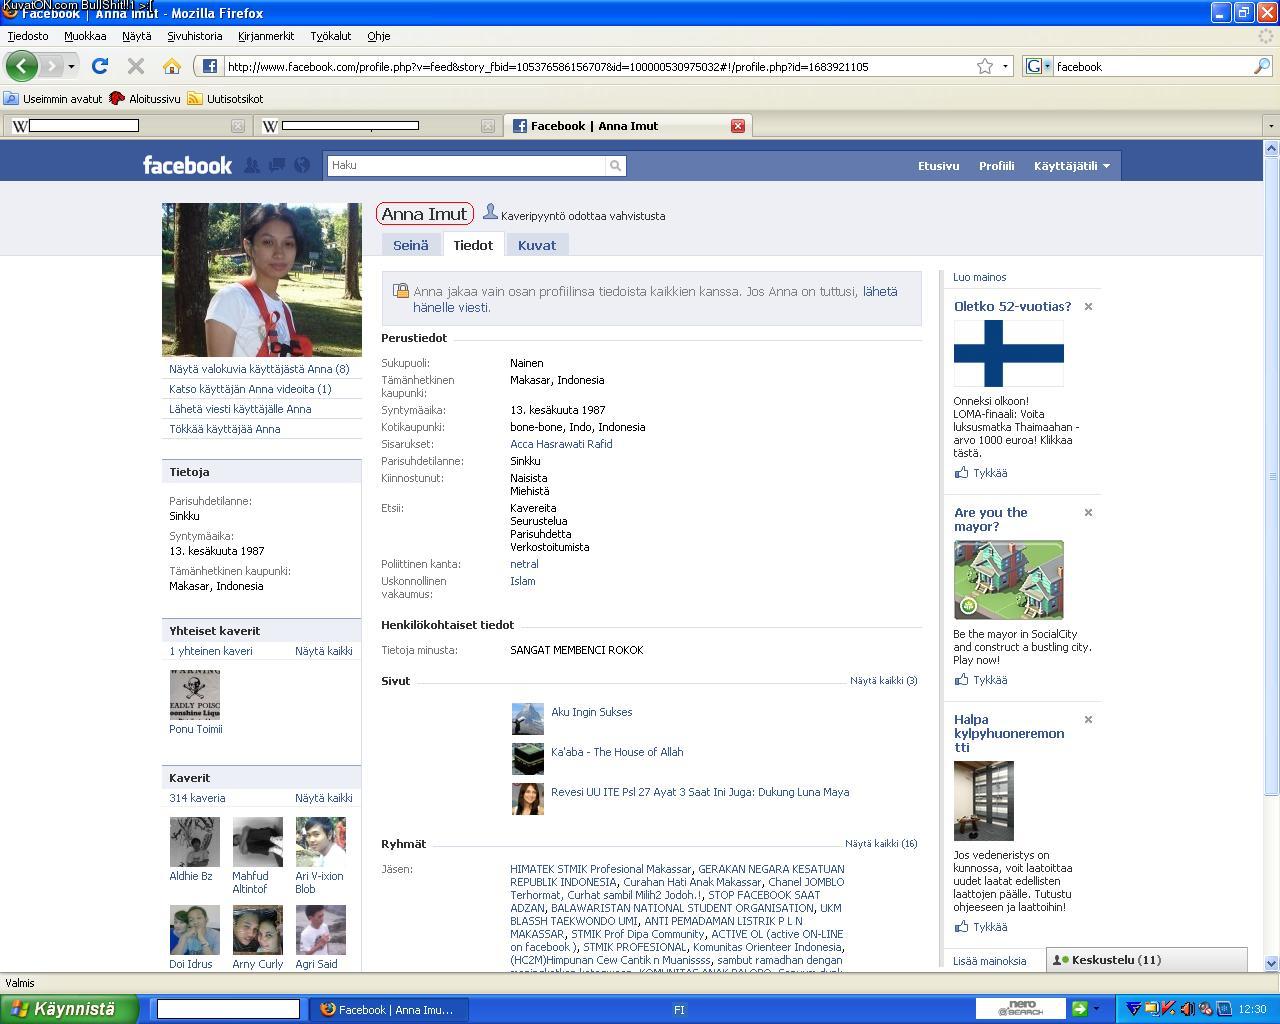Click the Firefox back arrow button

[x=22, y=66]
